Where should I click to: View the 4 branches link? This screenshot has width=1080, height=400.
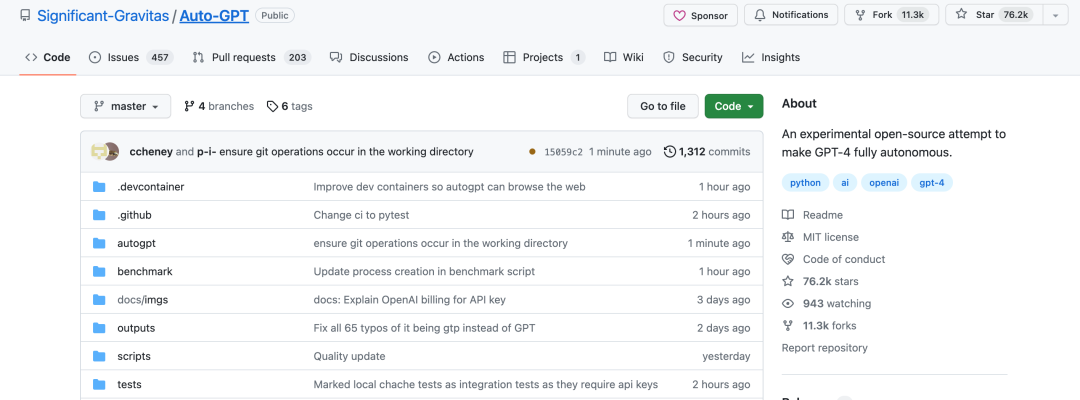219,106
